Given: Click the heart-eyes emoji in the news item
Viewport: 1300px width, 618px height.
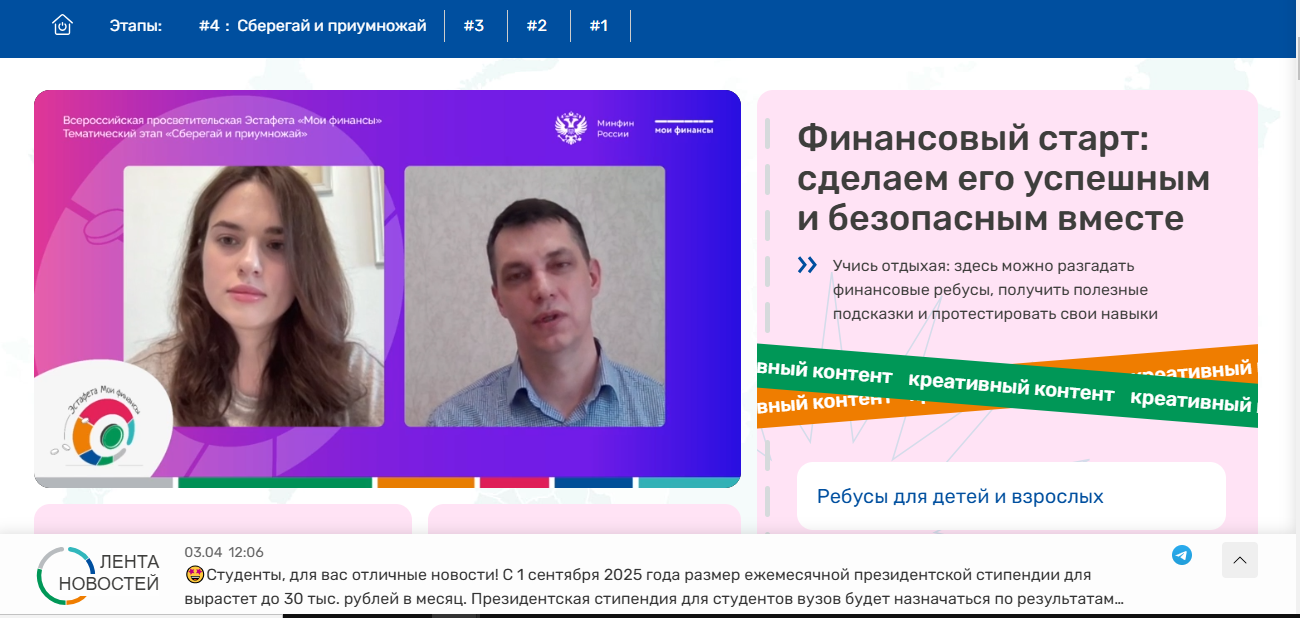Looking at the screenshot, I should tap(194, 575).
